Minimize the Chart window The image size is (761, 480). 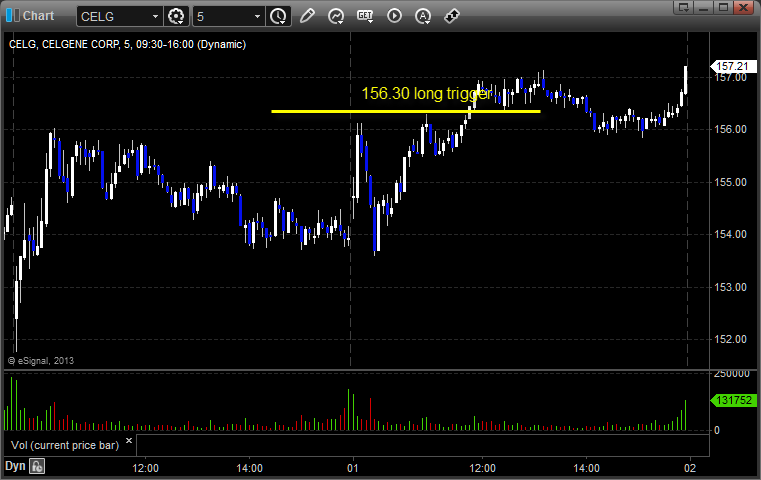coord(704,7)
